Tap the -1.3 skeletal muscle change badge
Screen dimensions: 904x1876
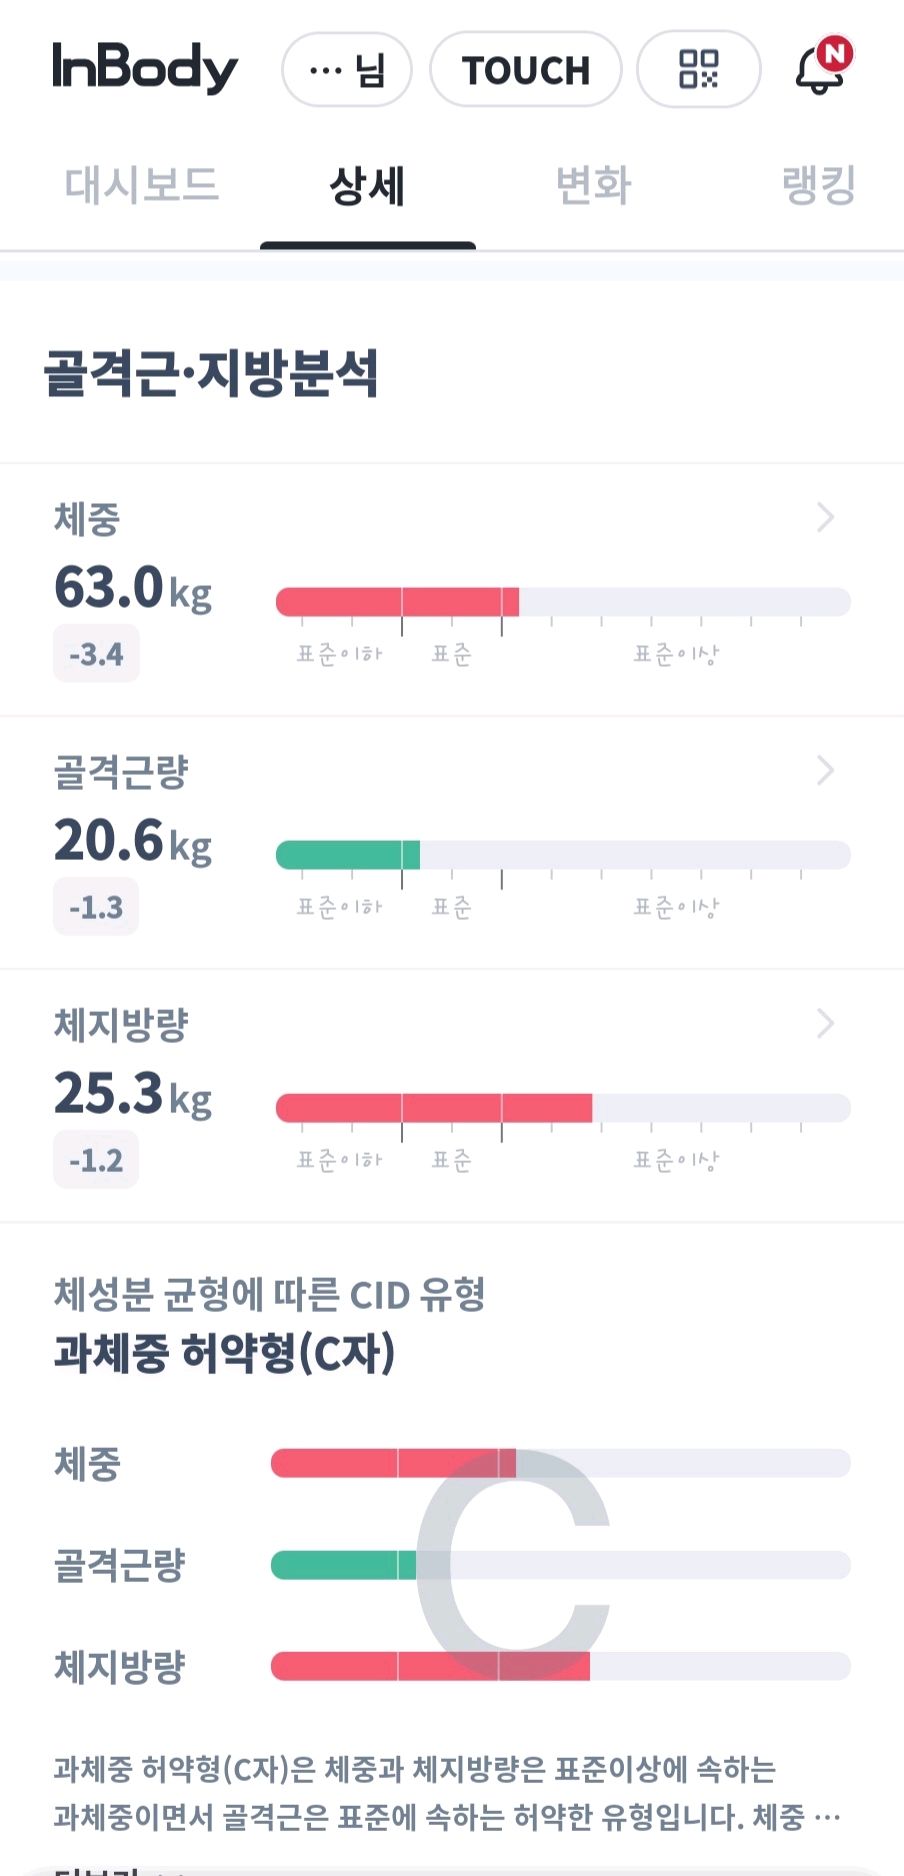point(96,908)
